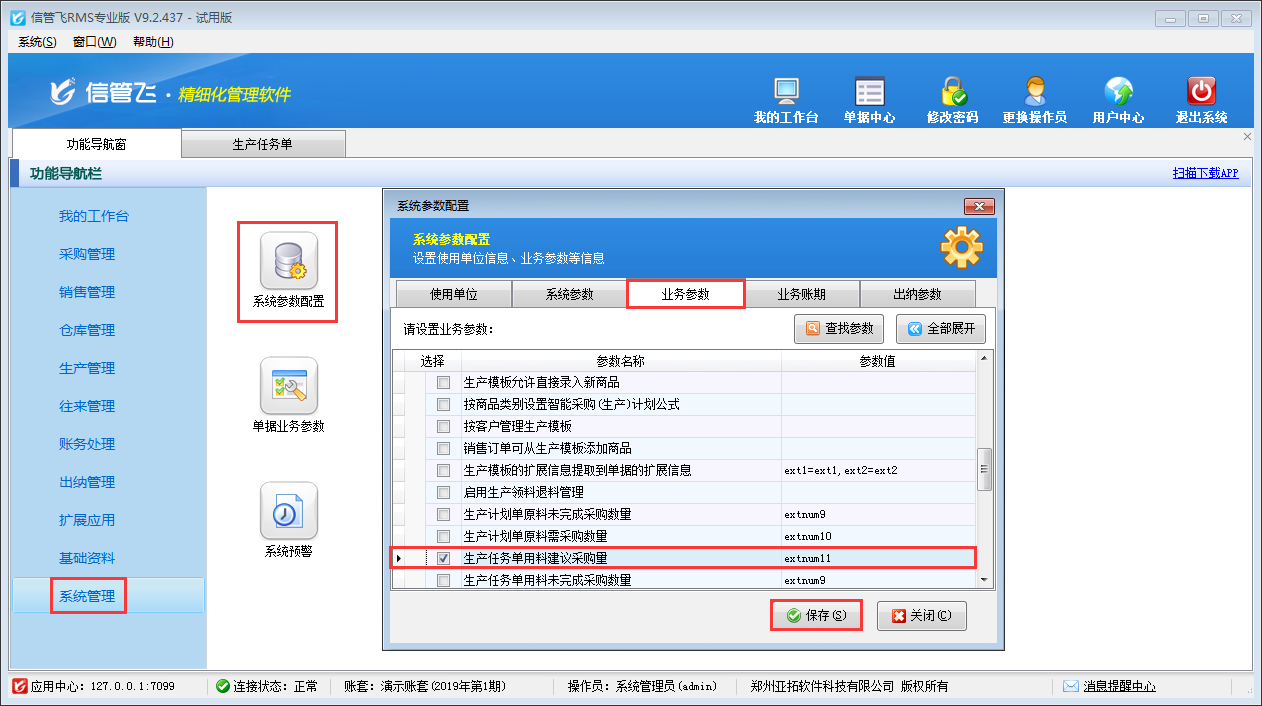The image size is (1262, 706).
Task: Open the 系统(S) menu
Action: (37, 42)
